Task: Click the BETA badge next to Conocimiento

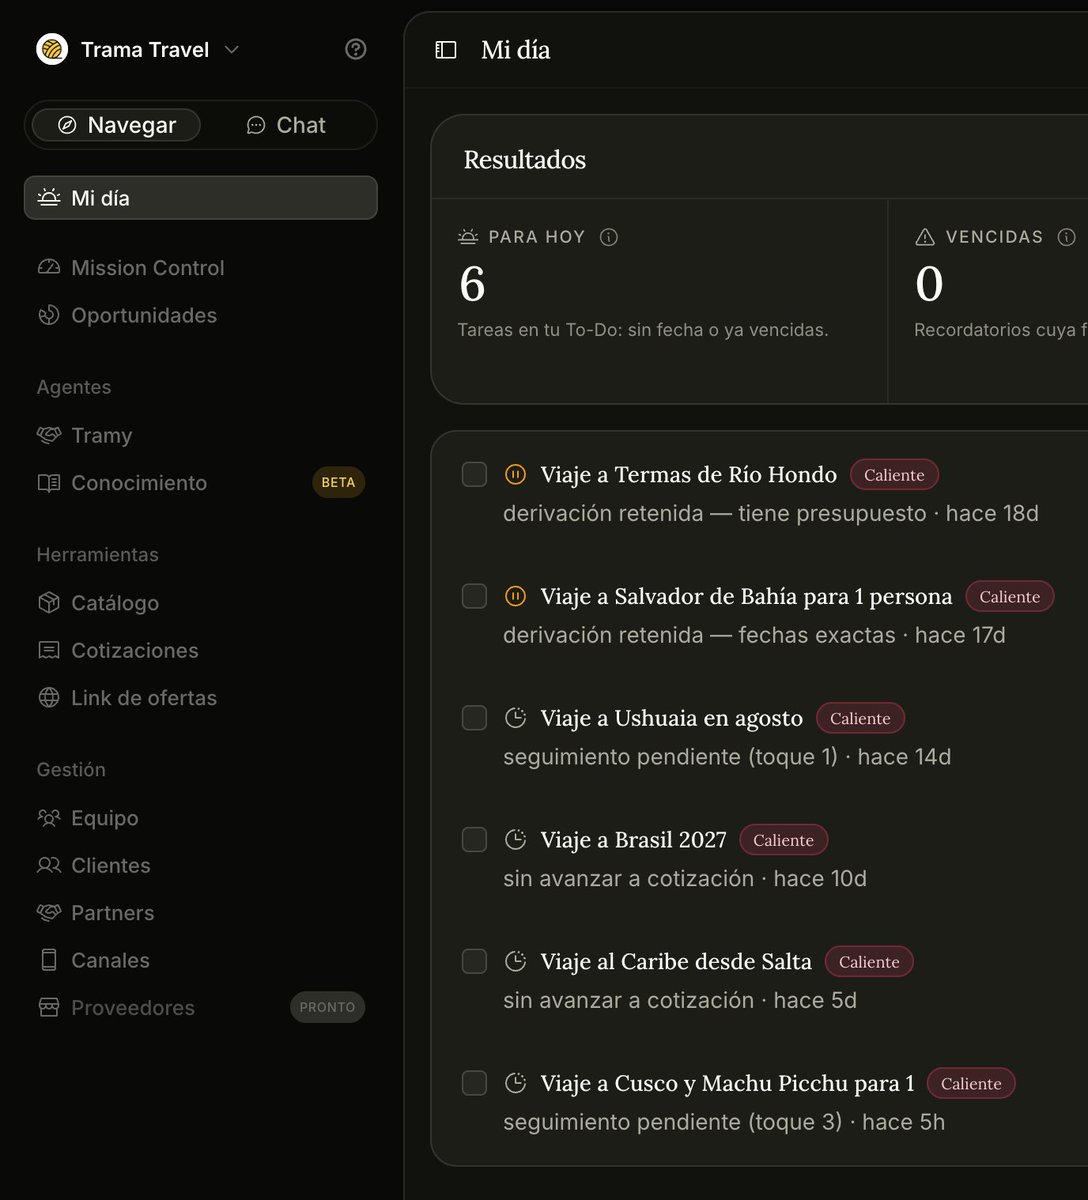Action: 338,482
